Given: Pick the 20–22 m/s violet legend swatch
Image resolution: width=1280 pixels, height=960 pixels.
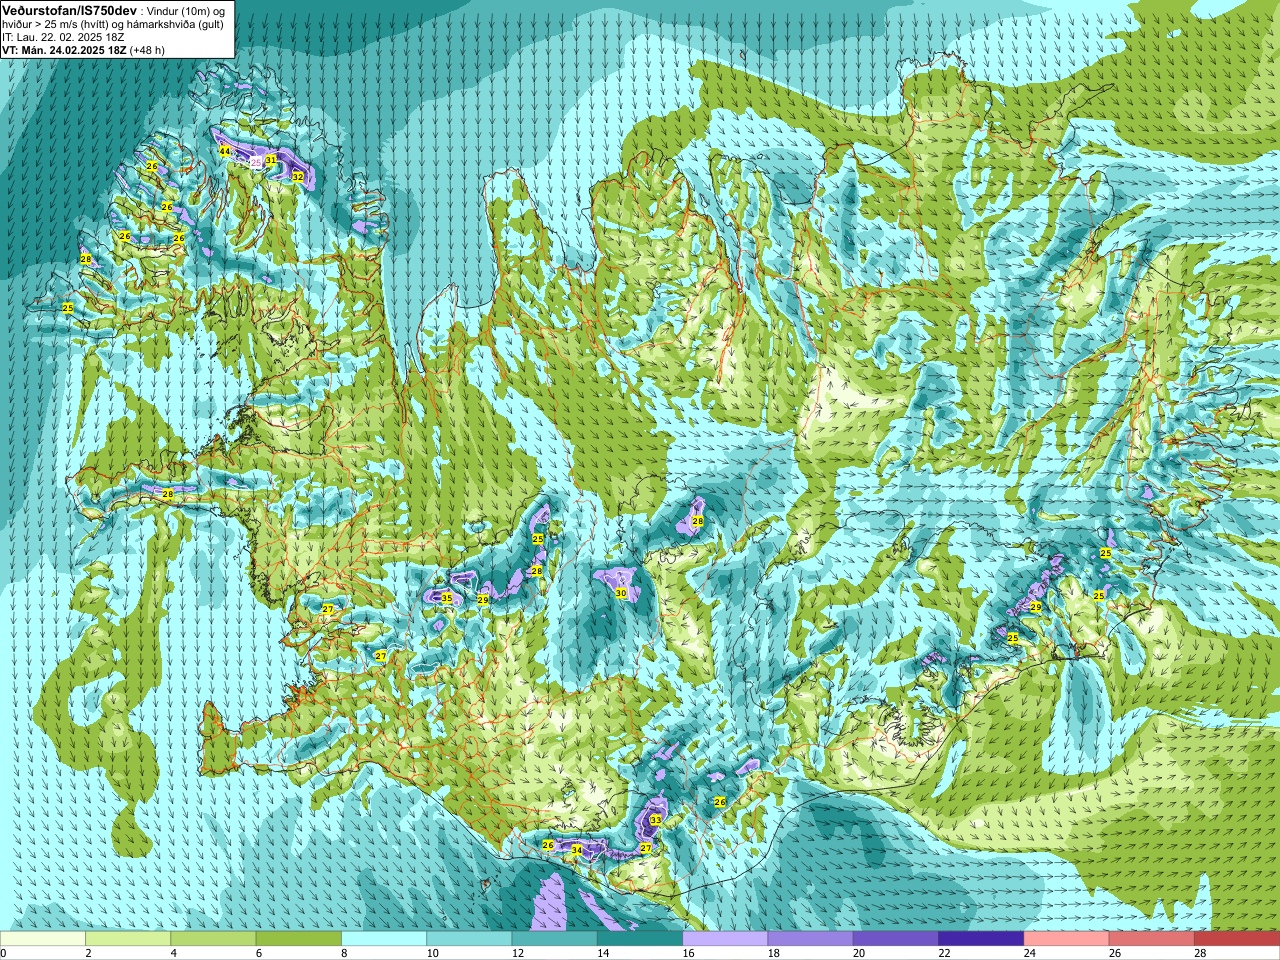Looking at the screenshot, I should coord(896,939).
